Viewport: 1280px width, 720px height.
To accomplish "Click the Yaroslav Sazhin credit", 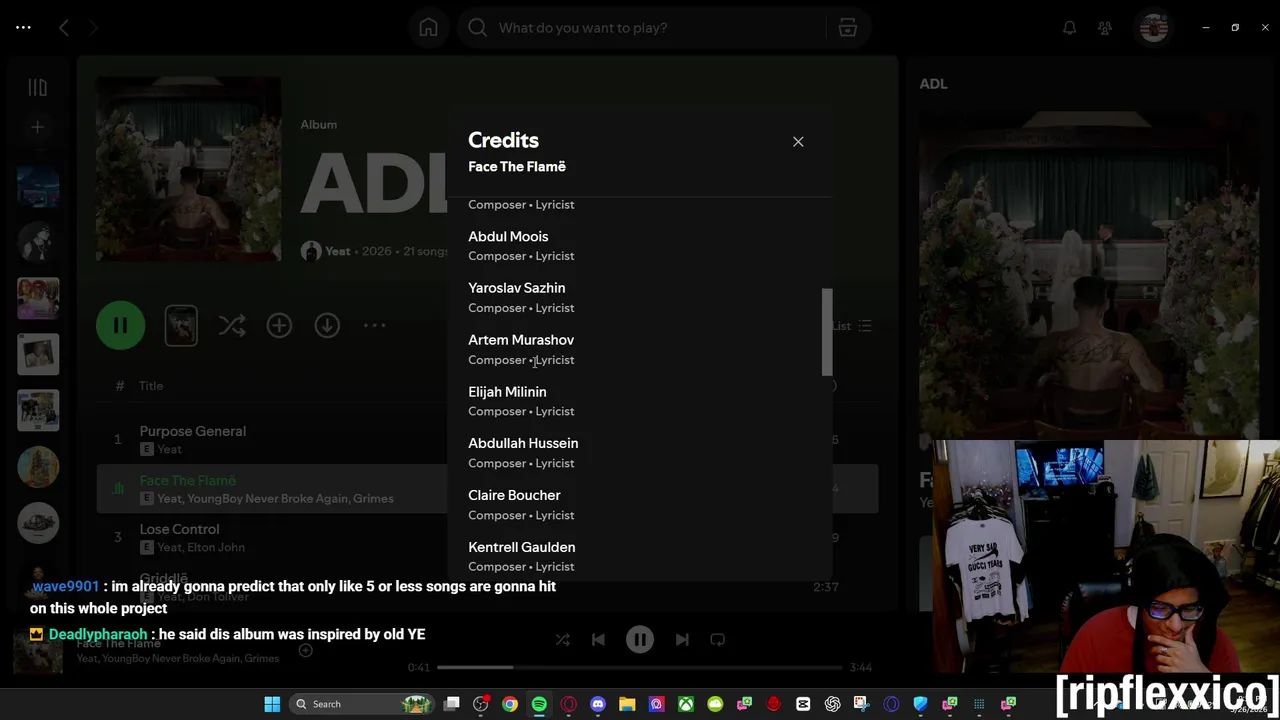I will click(516, 288).
